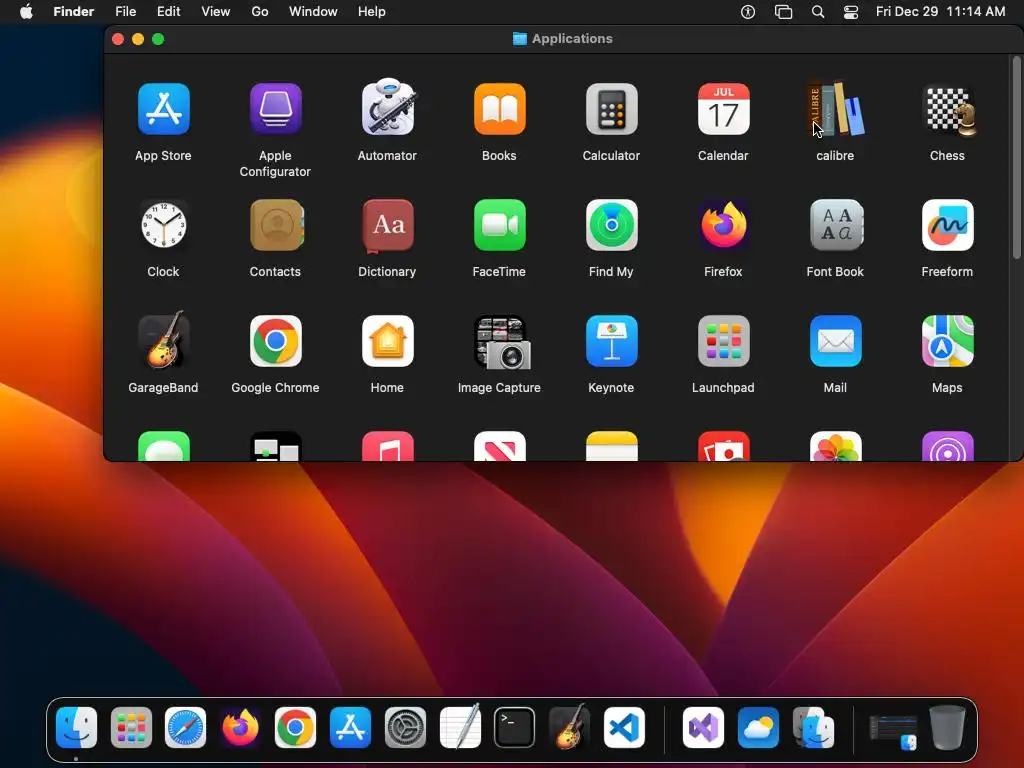Screen dimensions: 1024x768
Task: Click Google Chrome in the Applications window
Action: (x=276, y=341)
